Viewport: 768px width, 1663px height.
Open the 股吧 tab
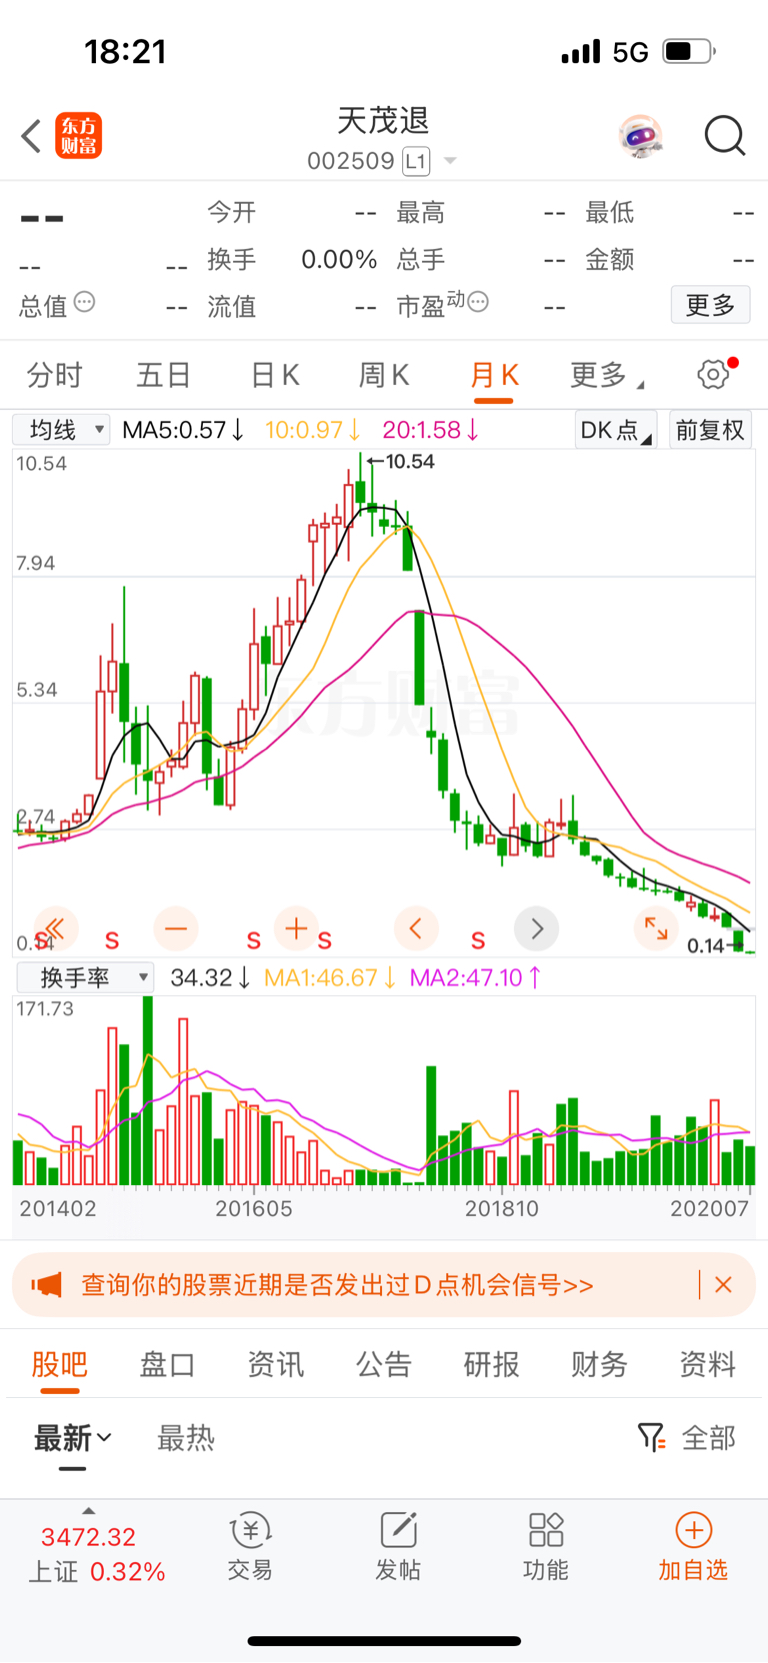[60, 1364]
